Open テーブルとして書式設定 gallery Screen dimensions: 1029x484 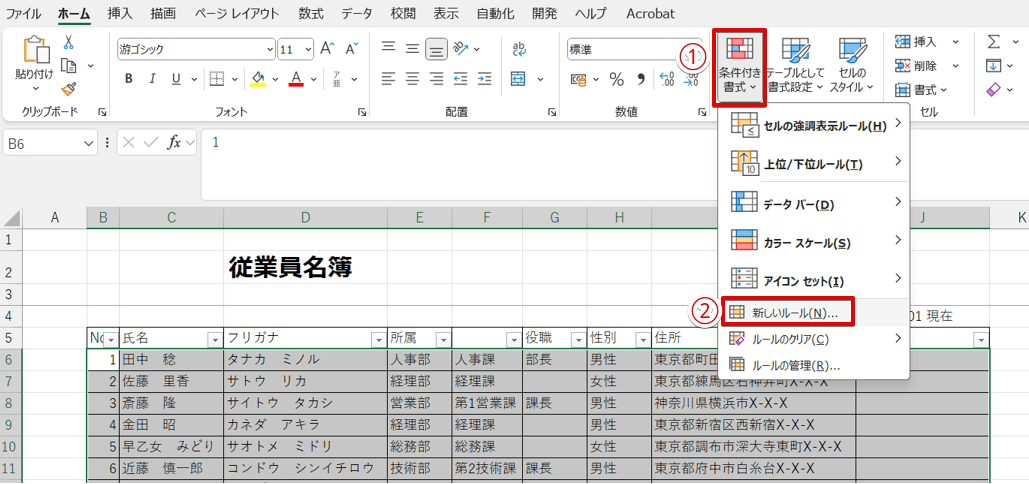(x=795, y=66)
